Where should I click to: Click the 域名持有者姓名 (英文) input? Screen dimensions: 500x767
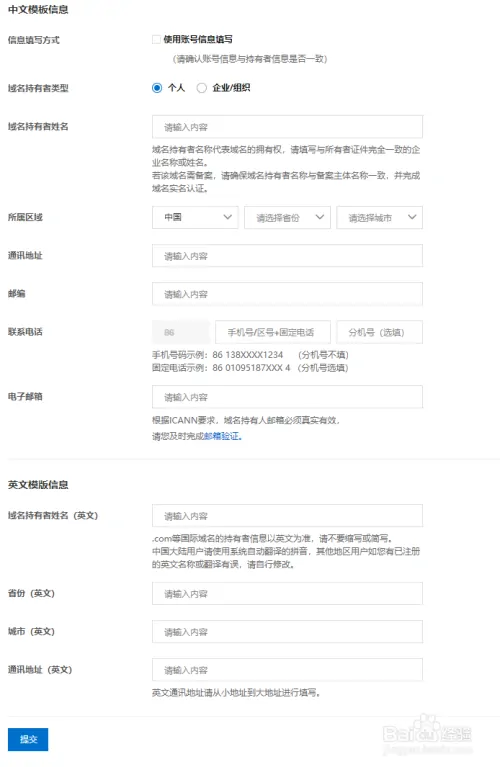pos(287,516)
